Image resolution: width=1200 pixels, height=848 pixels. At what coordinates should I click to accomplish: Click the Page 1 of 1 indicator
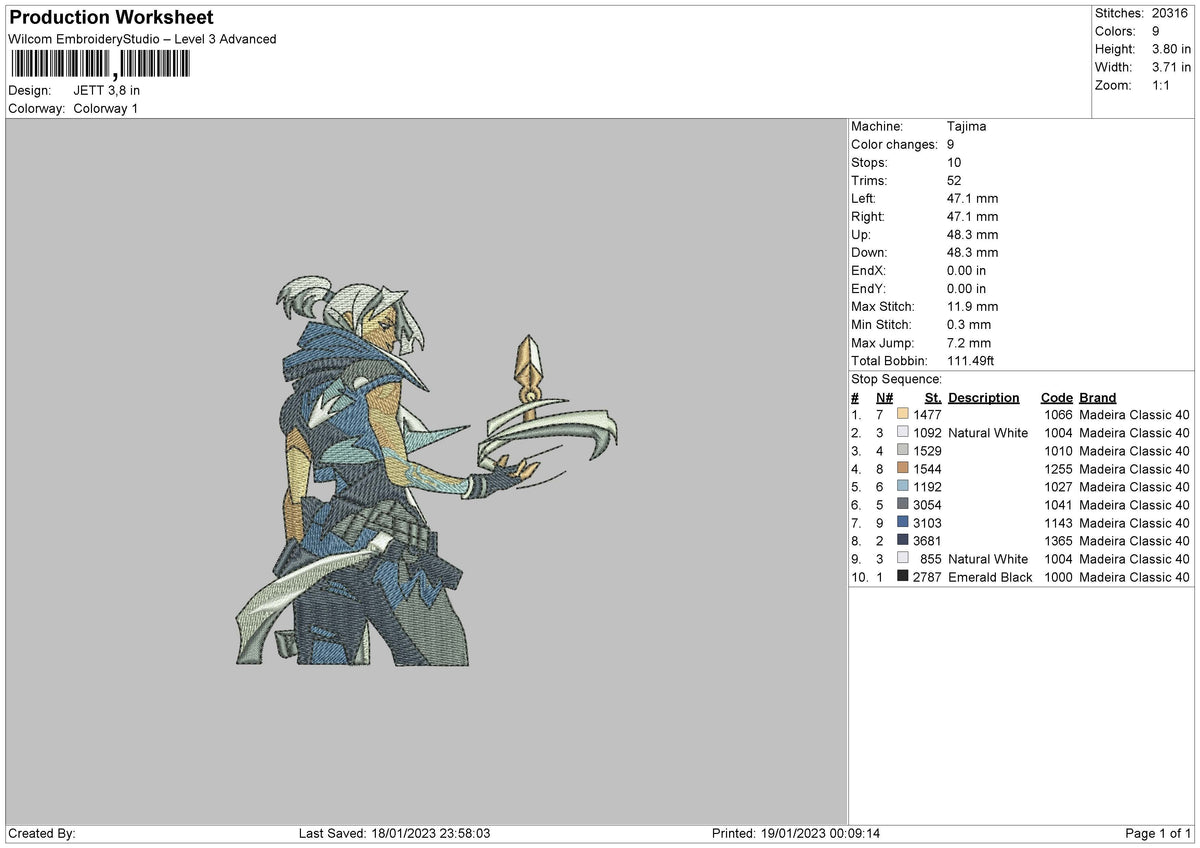[1158, 834]
